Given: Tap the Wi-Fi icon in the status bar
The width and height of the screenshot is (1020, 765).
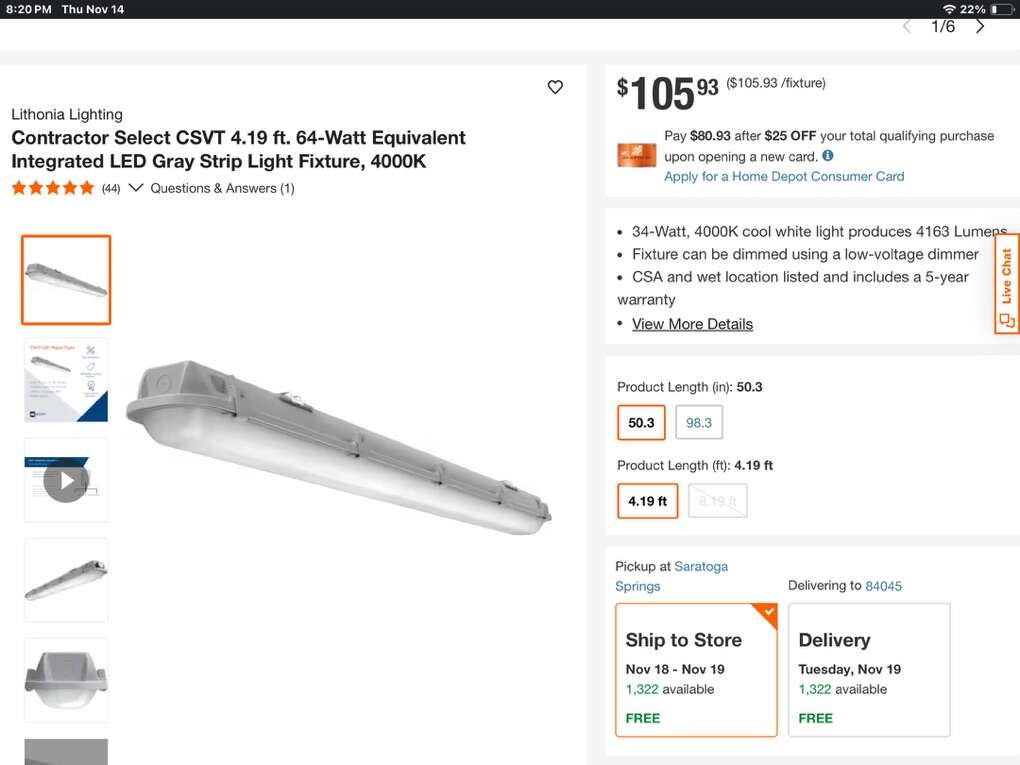Looking at the screenshot, I should coord(949,9).
